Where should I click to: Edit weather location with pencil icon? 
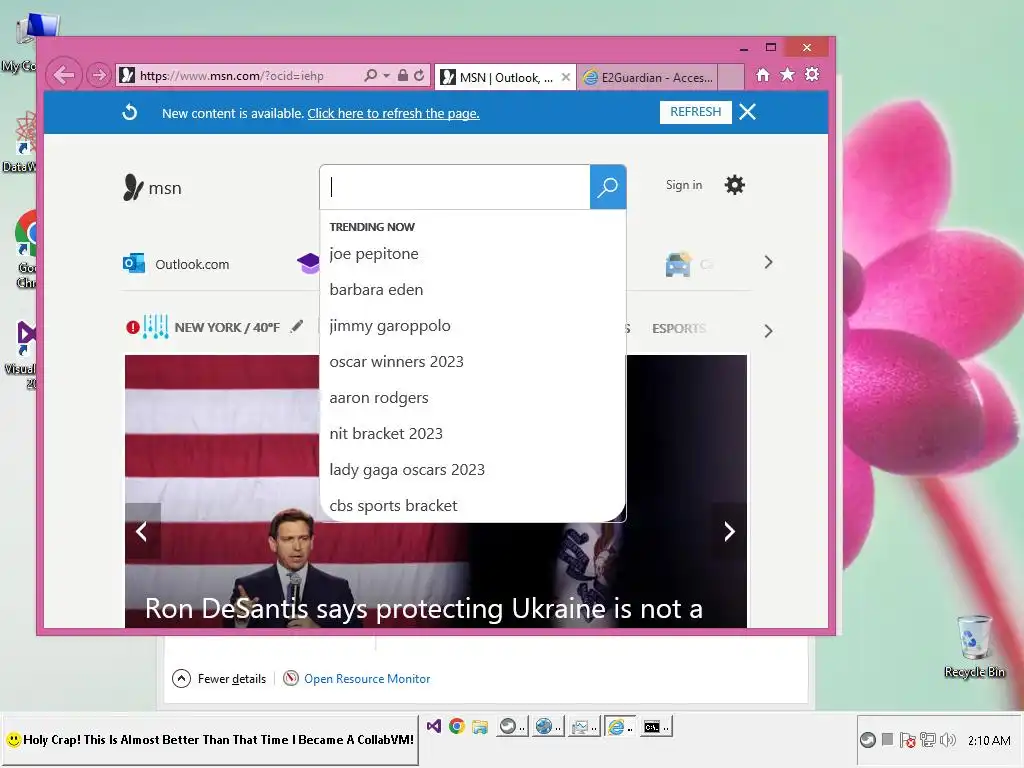297,326
